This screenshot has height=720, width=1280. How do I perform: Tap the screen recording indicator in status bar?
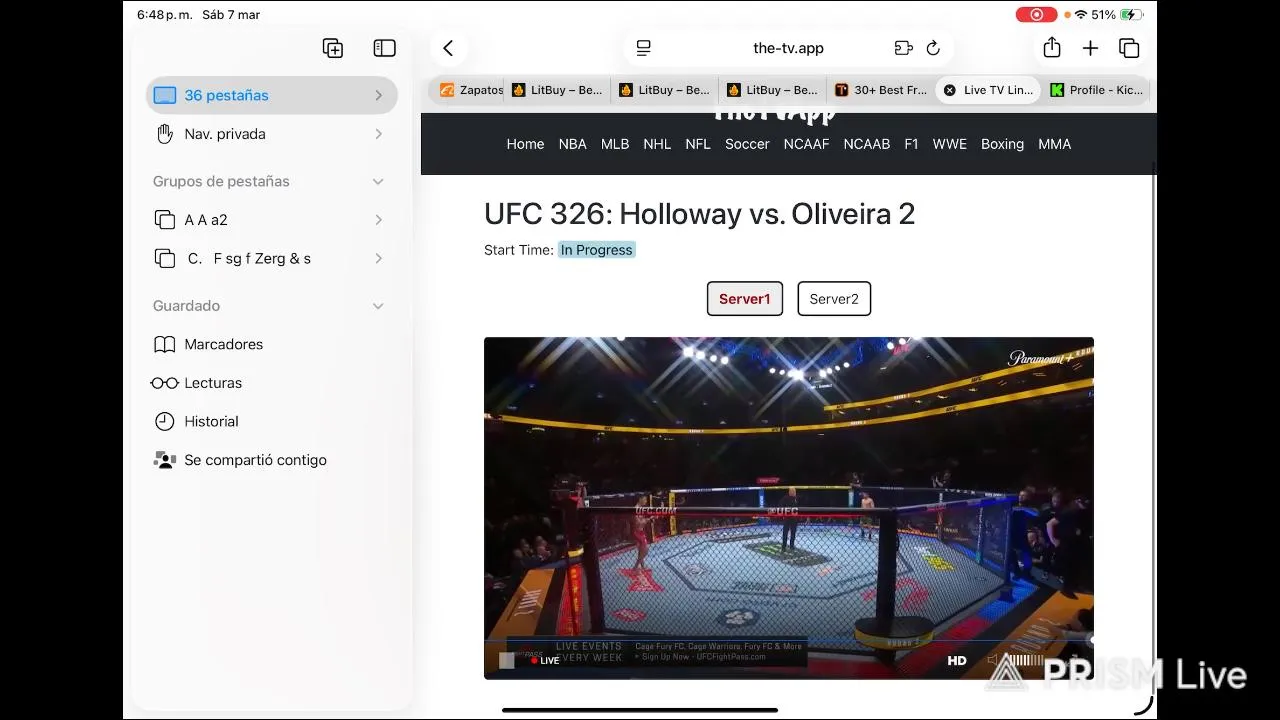[1036, 15]
